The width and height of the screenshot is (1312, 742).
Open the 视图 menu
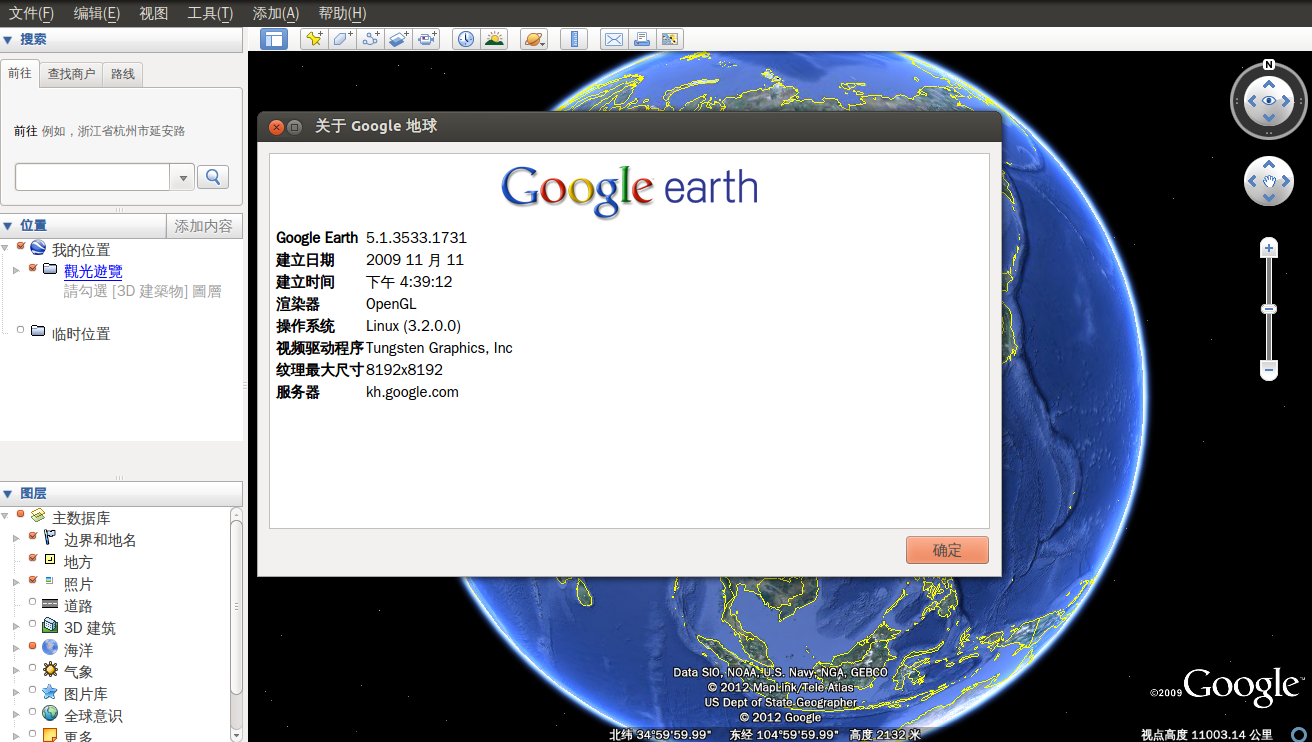pos(154,13)
